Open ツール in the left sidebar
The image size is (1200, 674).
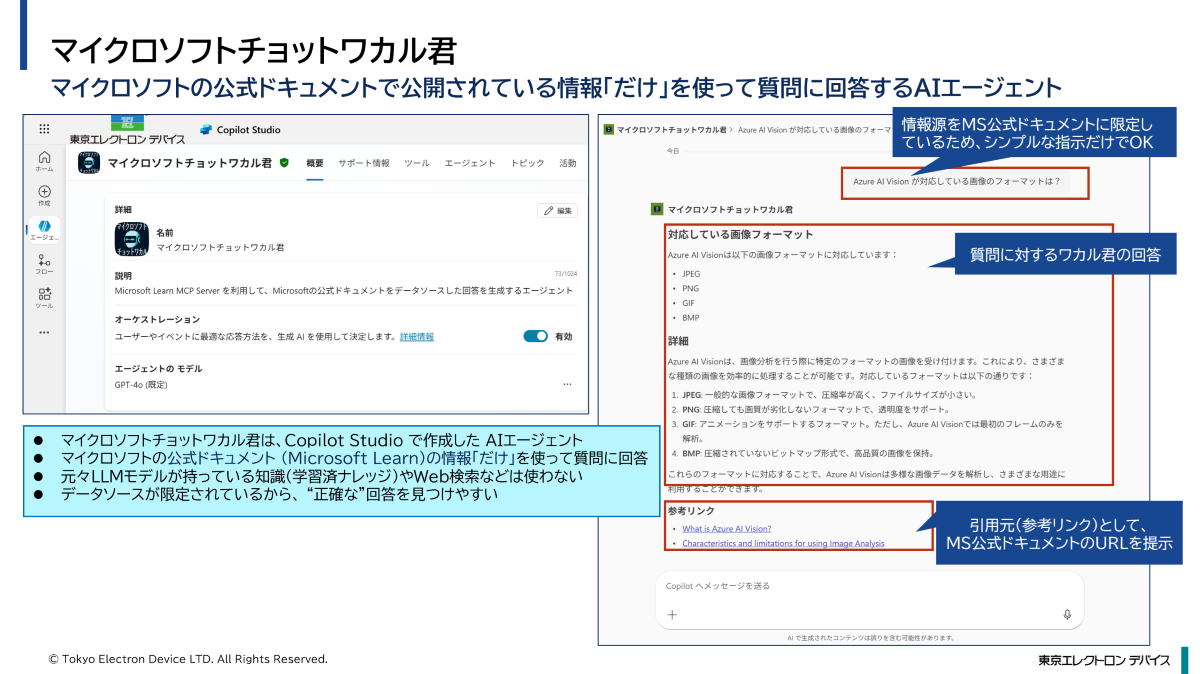(x=44, y=298)
